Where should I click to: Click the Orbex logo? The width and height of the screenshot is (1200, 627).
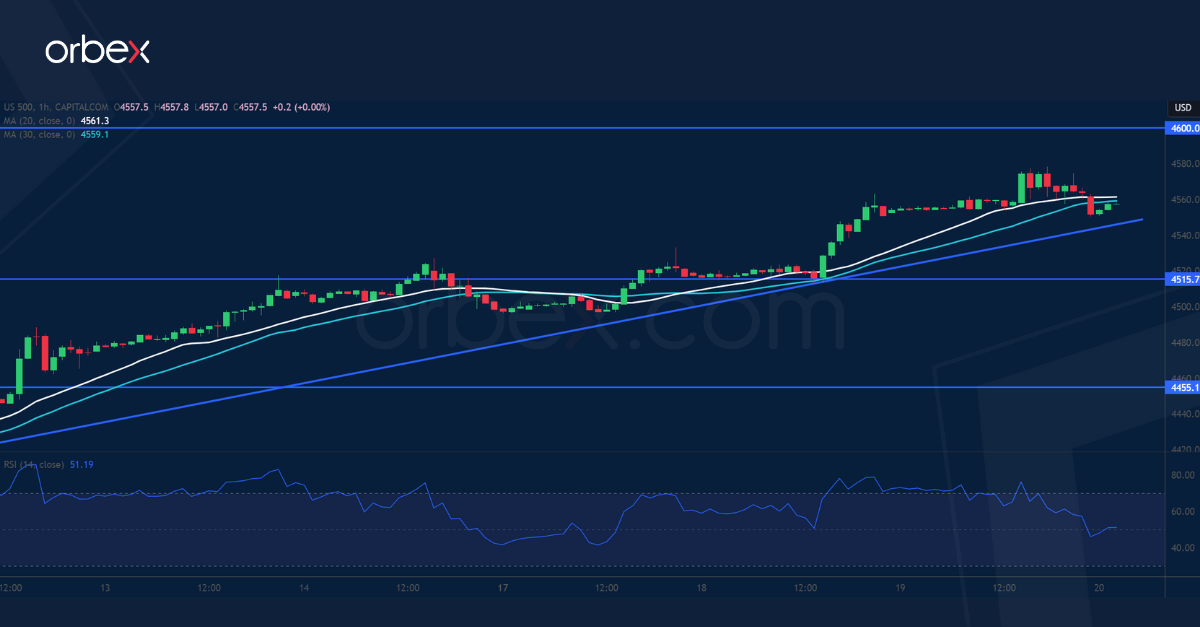(97, 50)
